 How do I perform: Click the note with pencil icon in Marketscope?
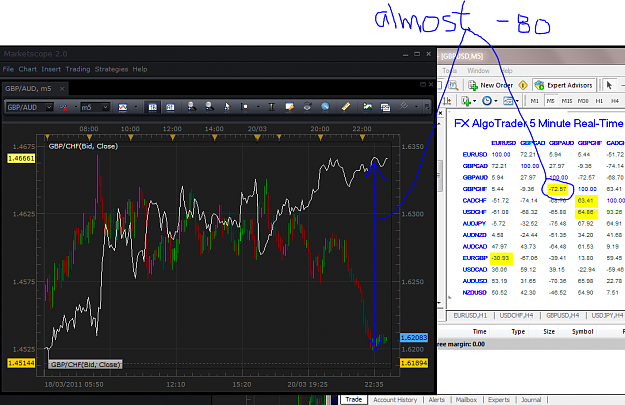[x=289, y=106]
